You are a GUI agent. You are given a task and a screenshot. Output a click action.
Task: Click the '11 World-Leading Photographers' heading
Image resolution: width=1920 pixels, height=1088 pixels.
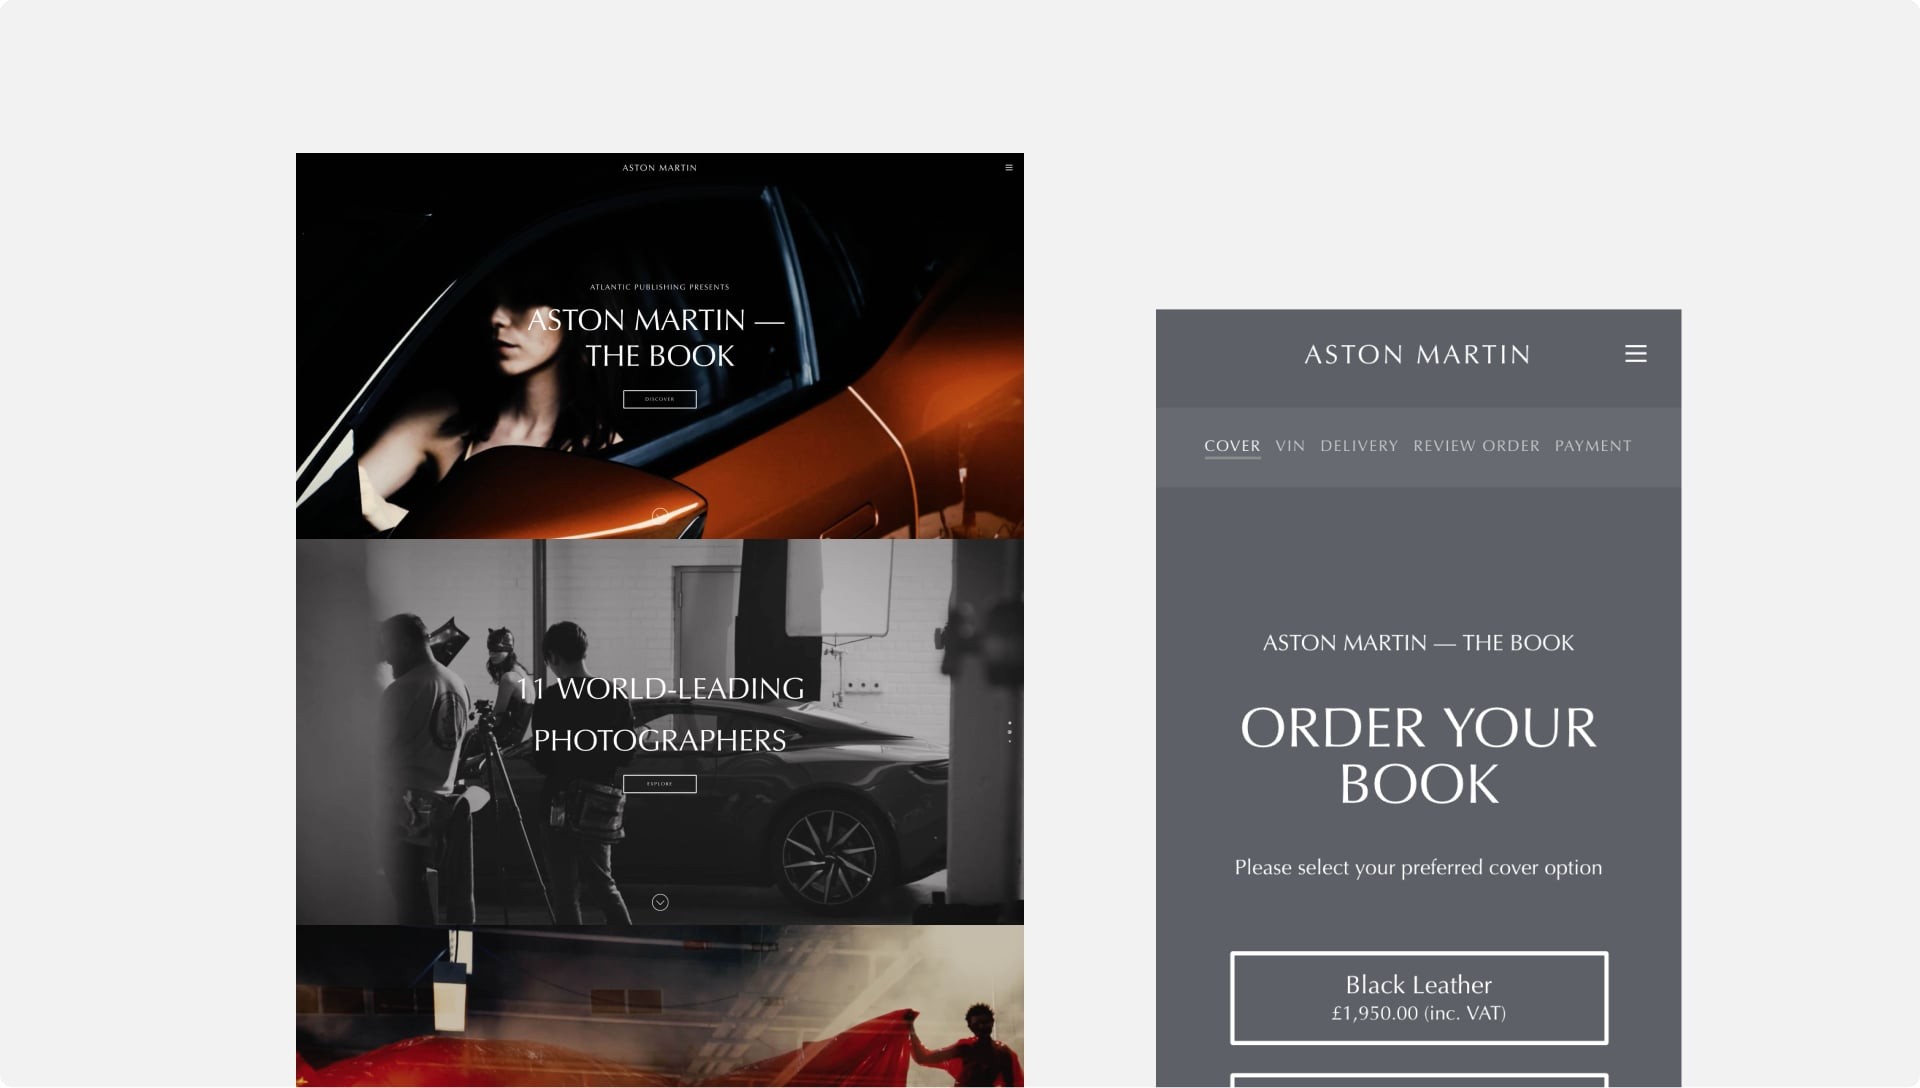pyautogui.click(x=660, y=714)
